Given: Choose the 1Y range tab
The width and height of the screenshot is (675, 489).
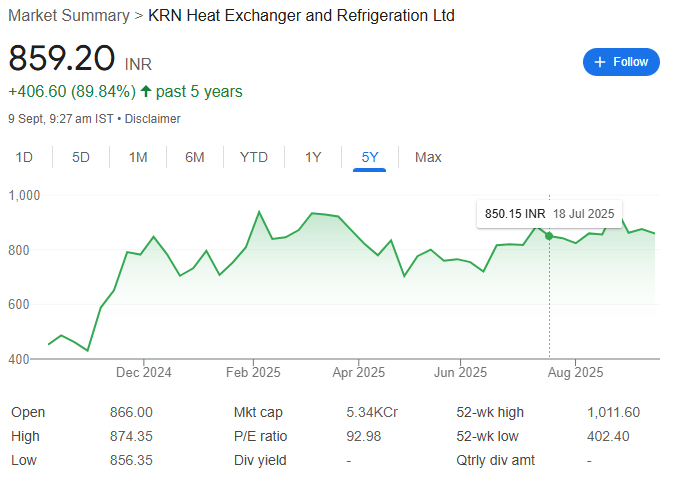Looking at the screenshot, I should 313,157.
